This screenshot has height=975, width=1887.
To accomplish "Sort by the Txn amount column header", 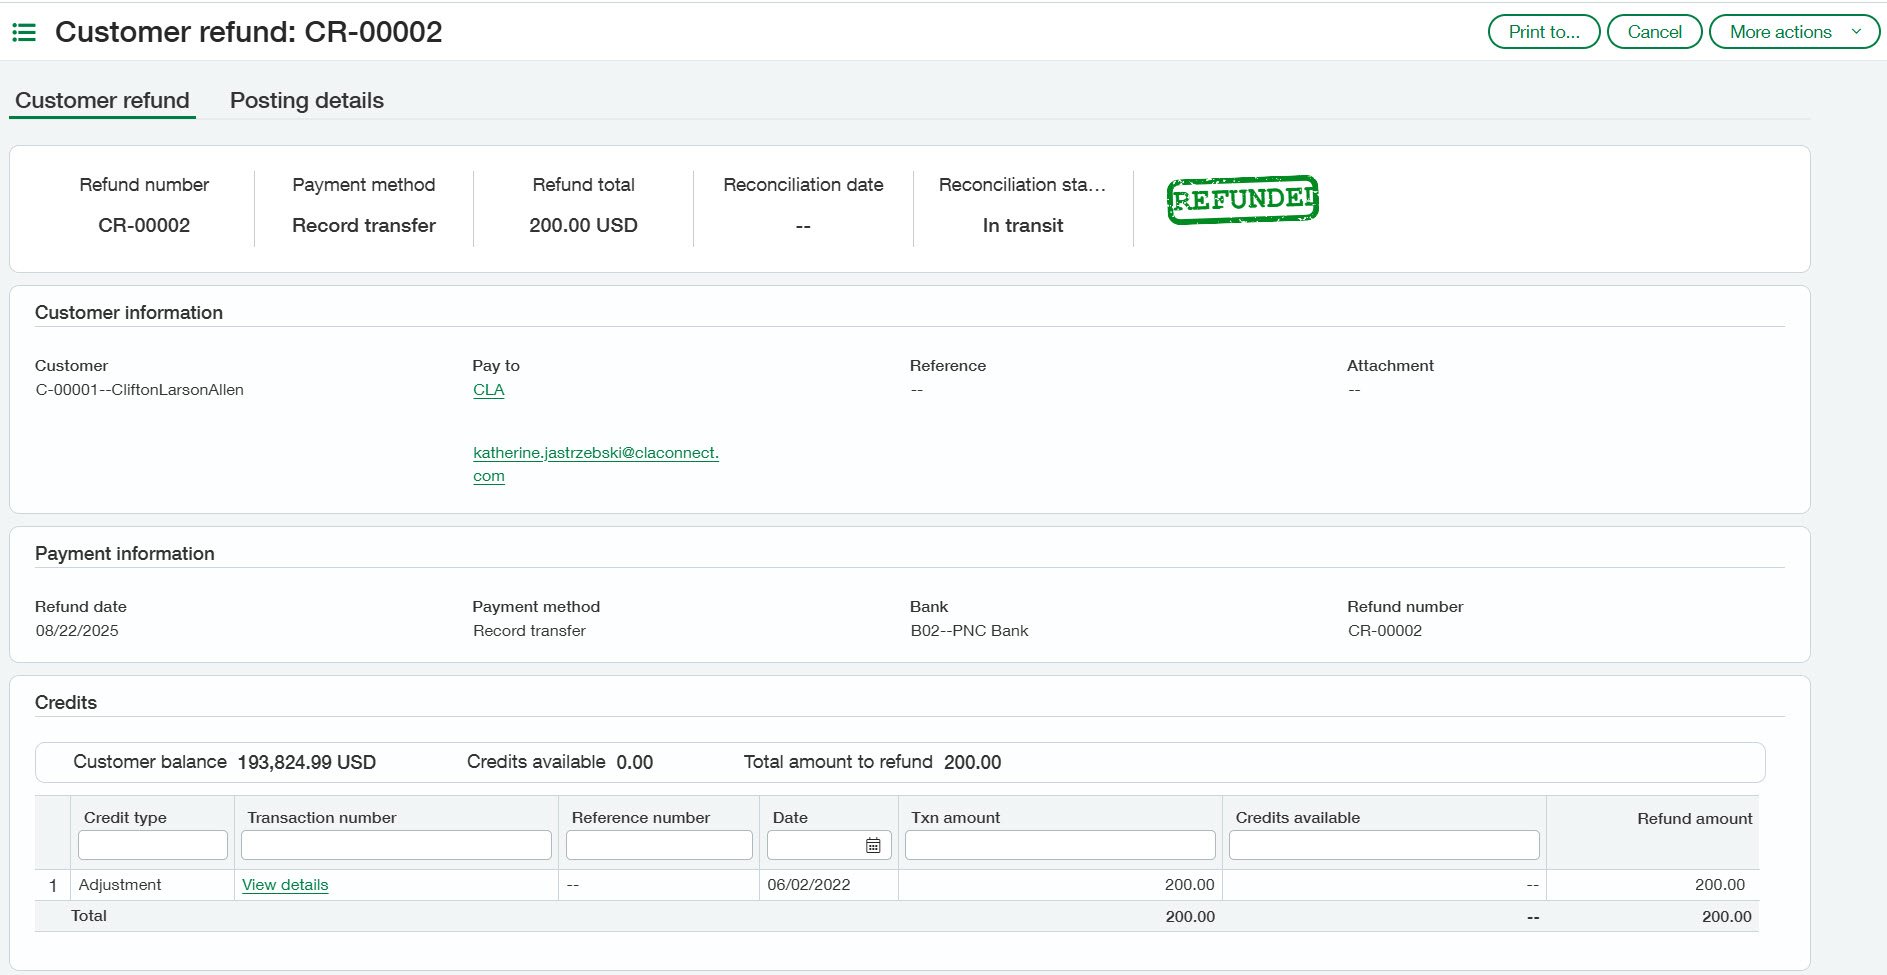I will pyautogui.click(x=954, y=817).
